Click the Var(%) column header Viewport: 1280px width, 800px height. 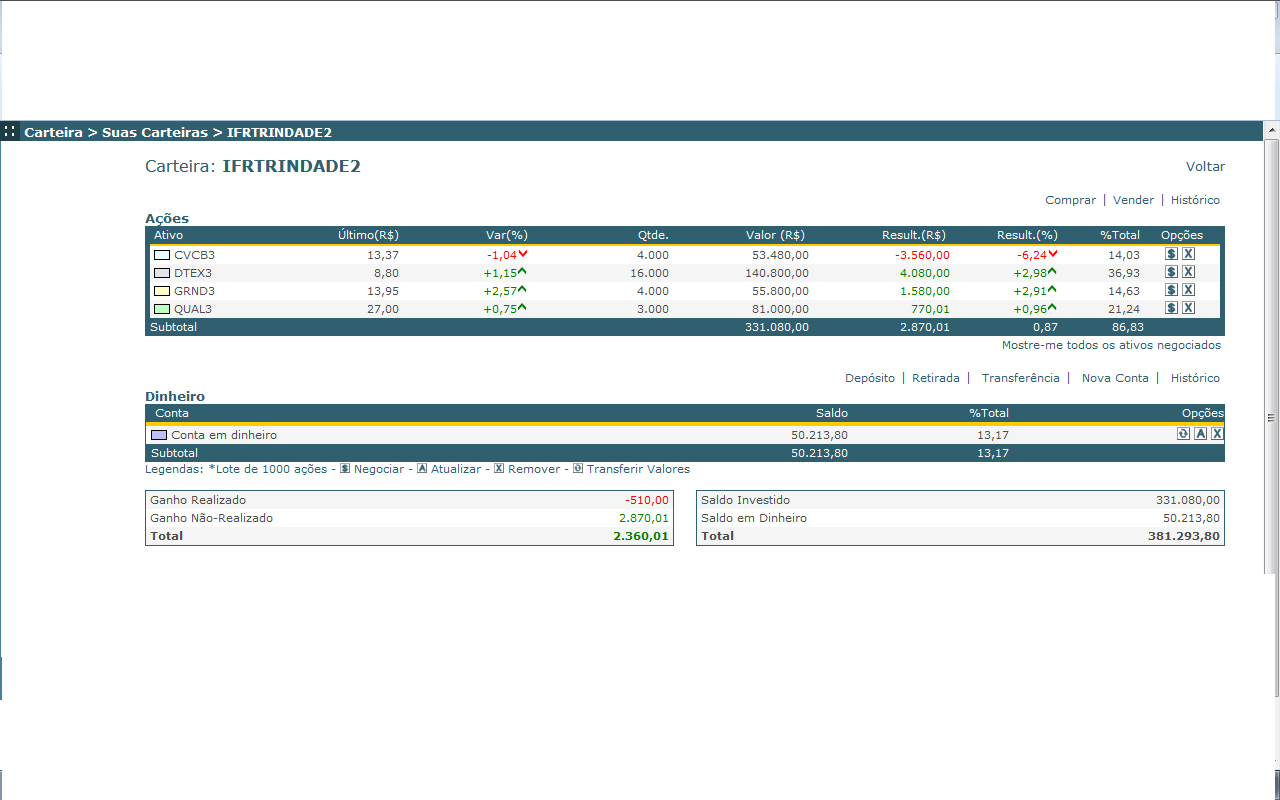(x=506, y=235)
